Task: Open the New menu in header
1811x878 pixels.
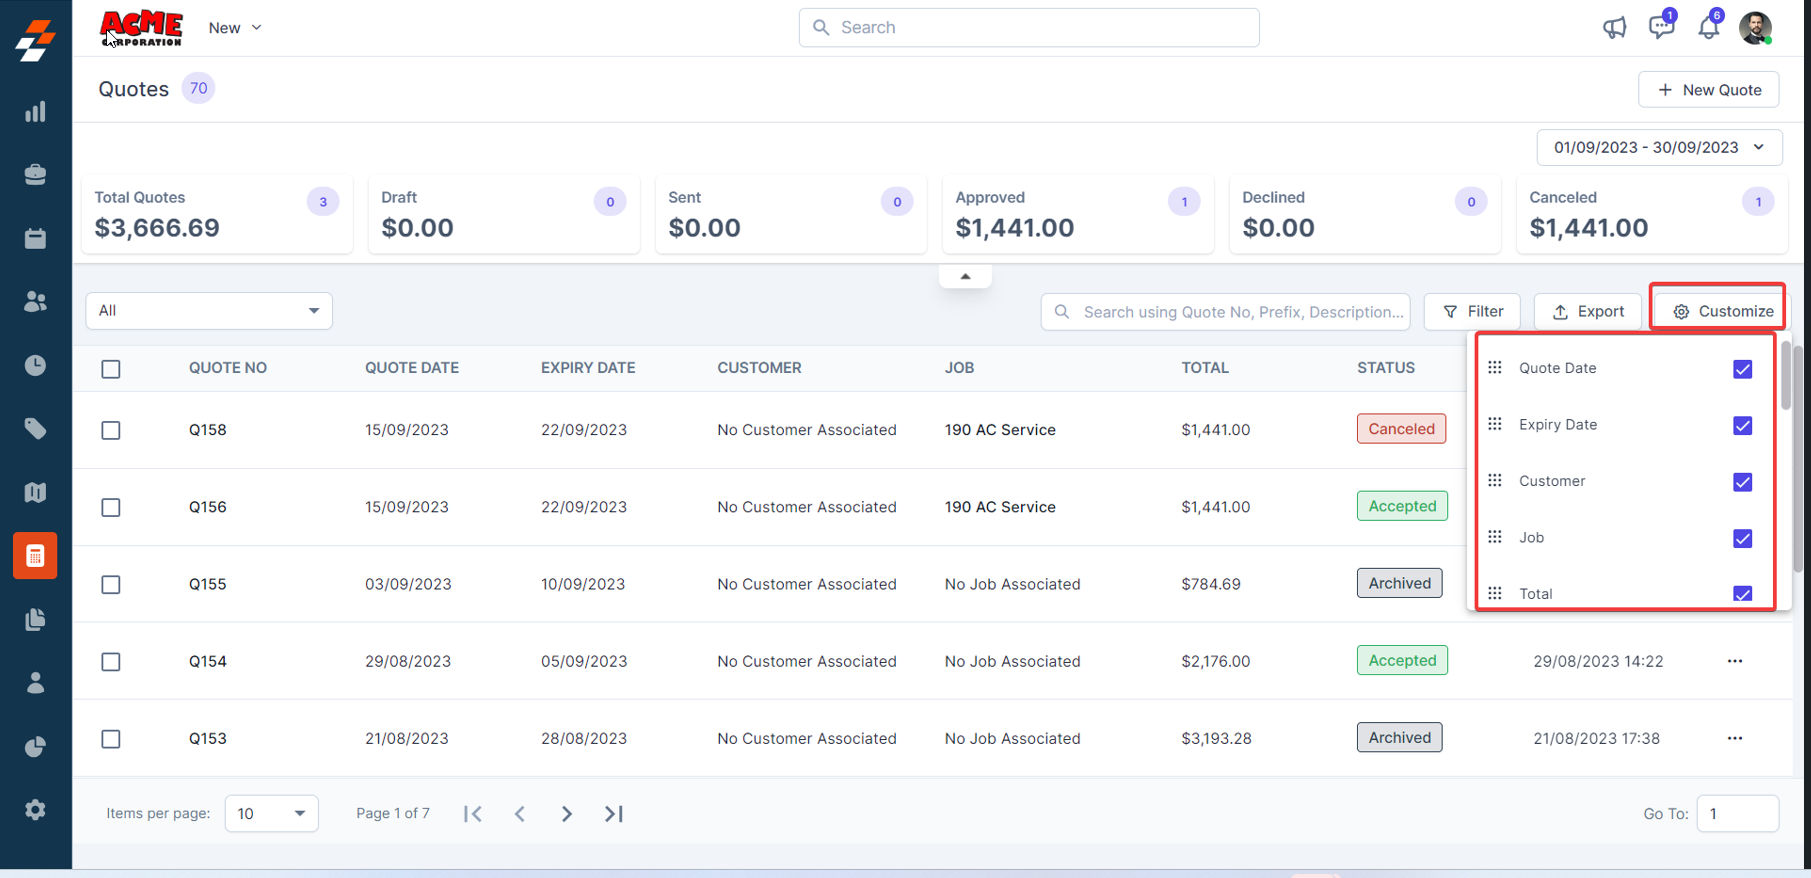Action: (x=235, y=28)
